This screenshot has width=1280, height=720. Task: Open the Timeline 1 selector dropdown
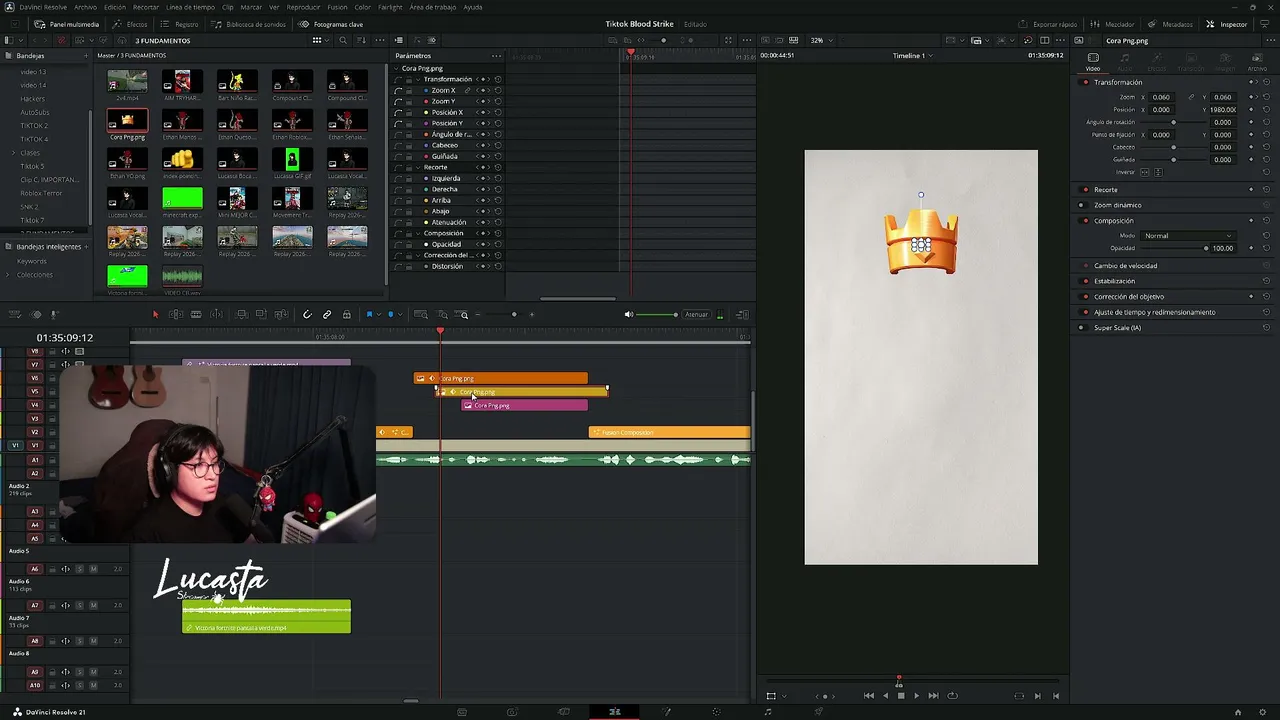point(912,56)
